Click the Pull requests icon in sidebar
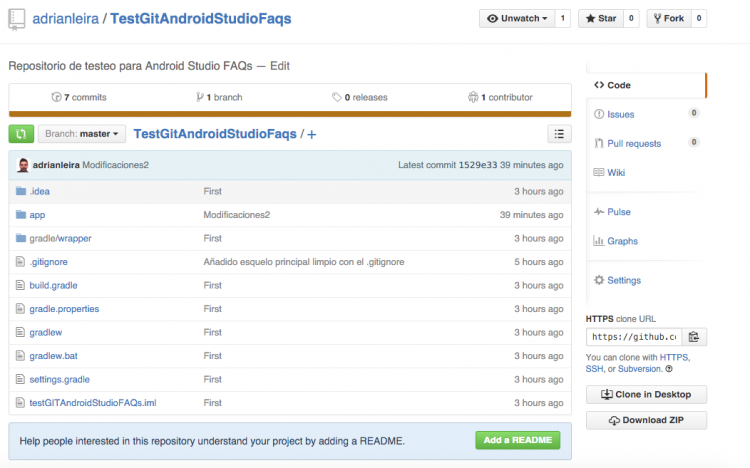The width and height of the screenshot is (750, 468). [x=598, y=143]
